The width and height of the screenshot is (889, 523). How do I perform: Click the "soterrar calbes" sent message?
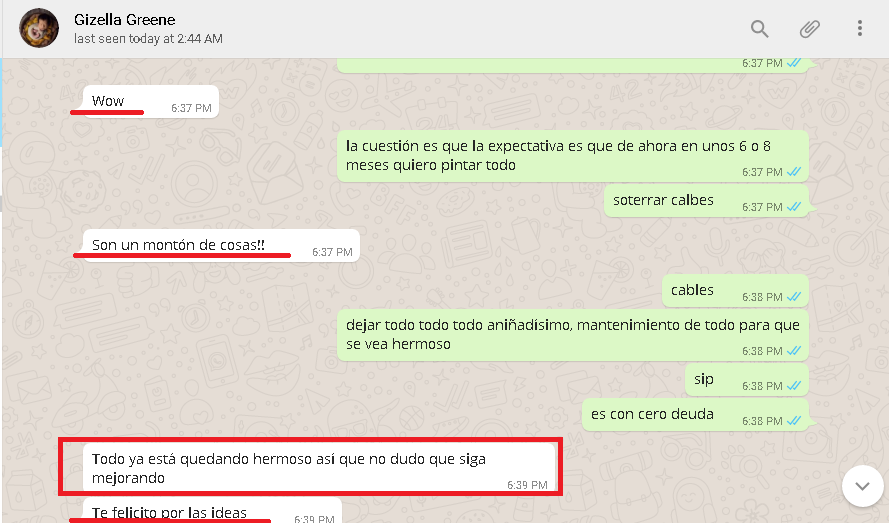tap(706, 201)
